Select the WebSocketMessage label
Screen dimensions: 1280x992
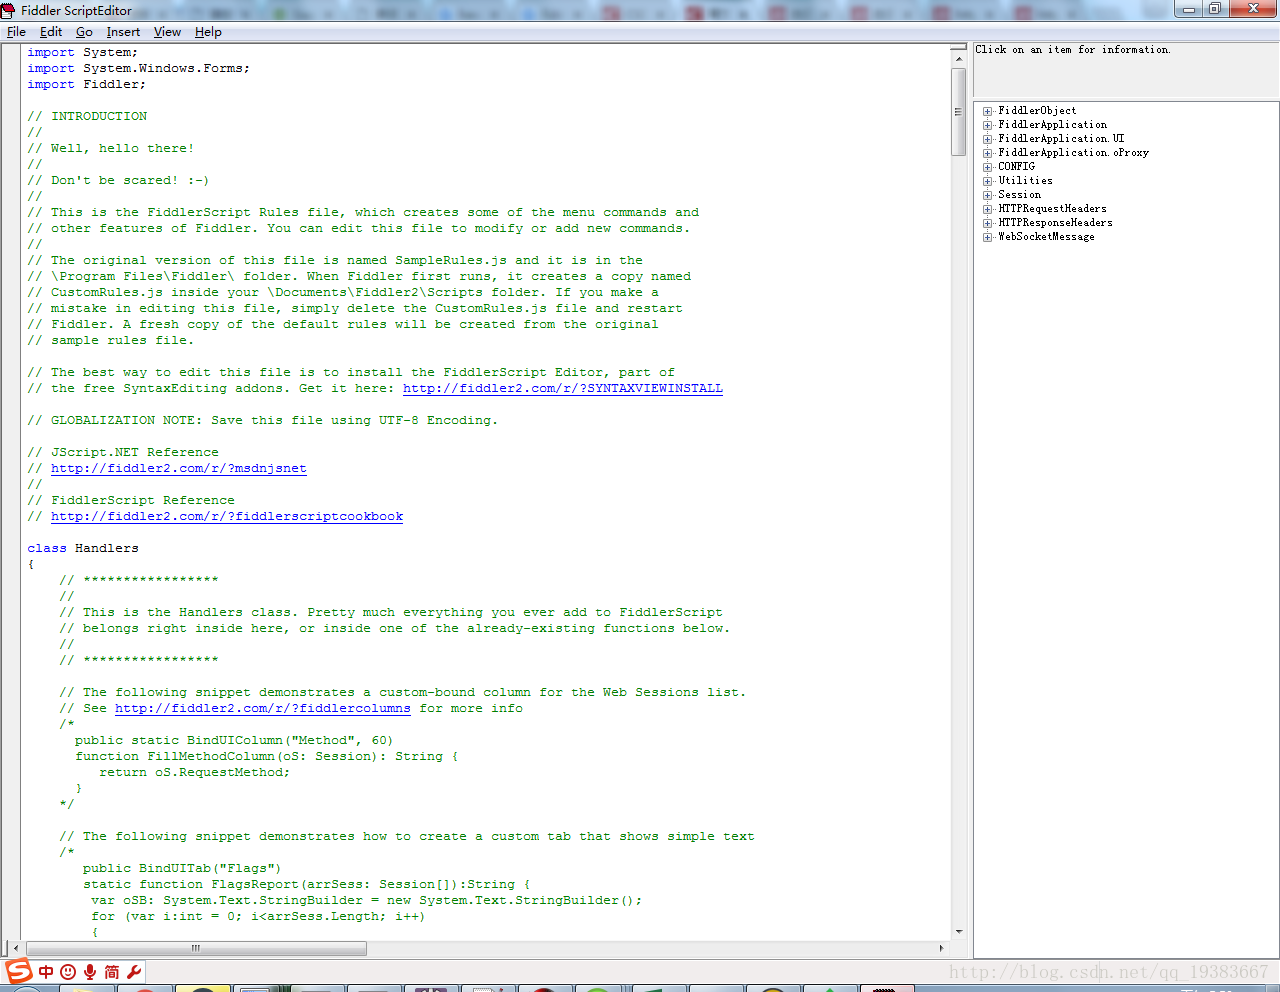pos(1046,237)
